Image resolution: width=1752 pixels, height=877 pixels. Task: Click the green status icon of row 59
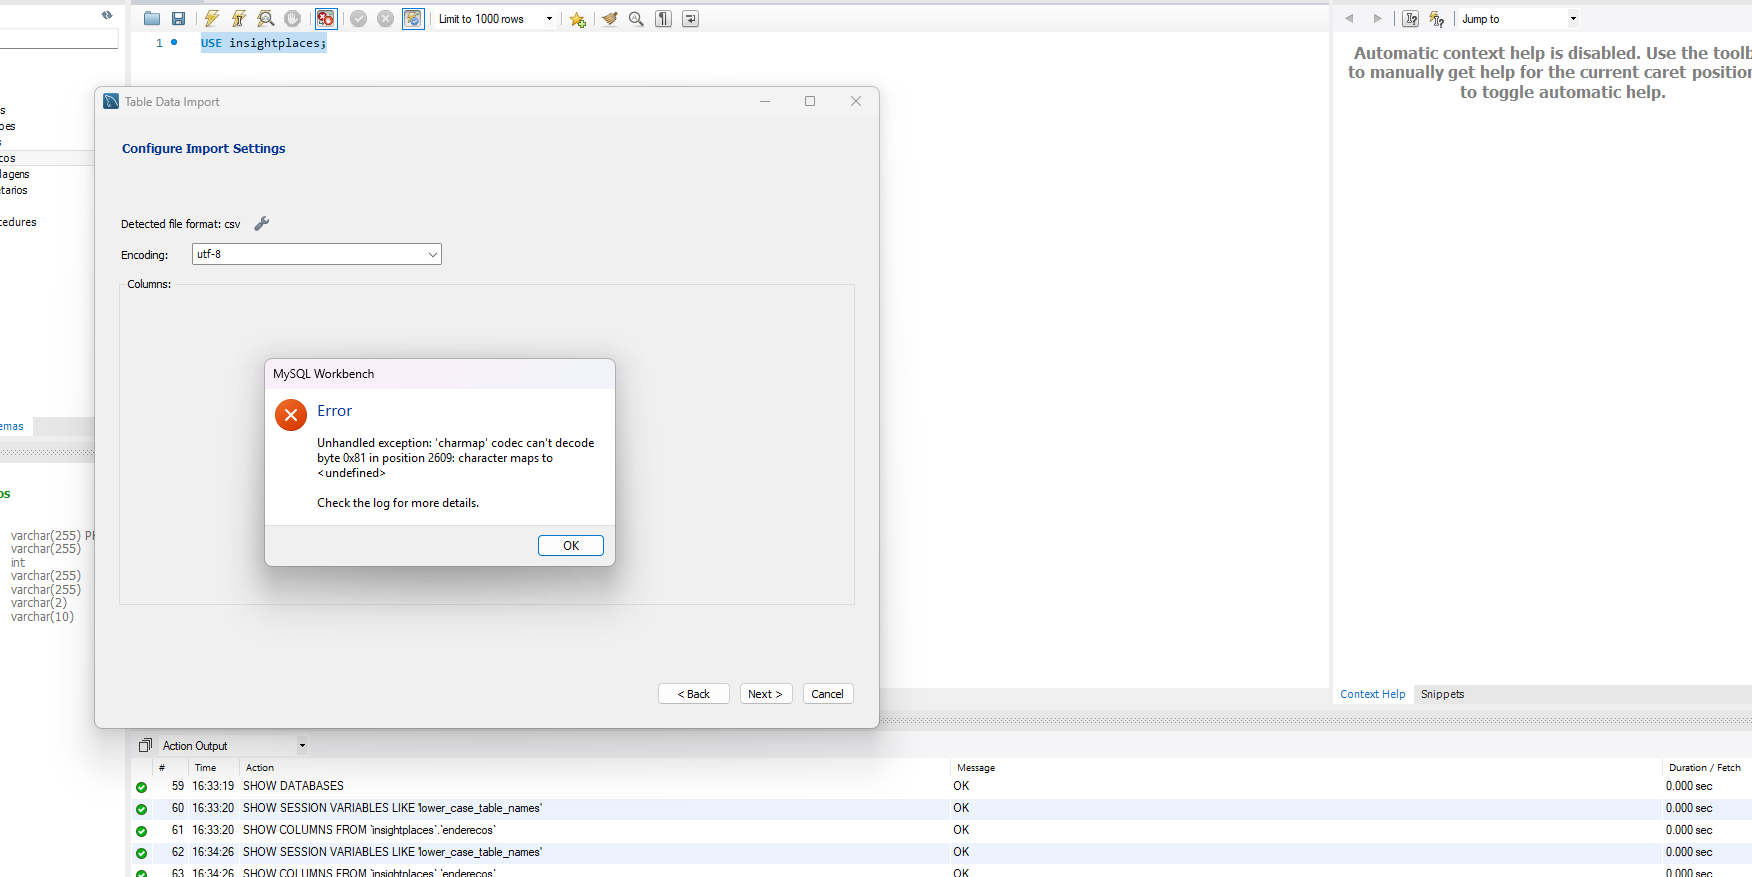click(141, 787)
